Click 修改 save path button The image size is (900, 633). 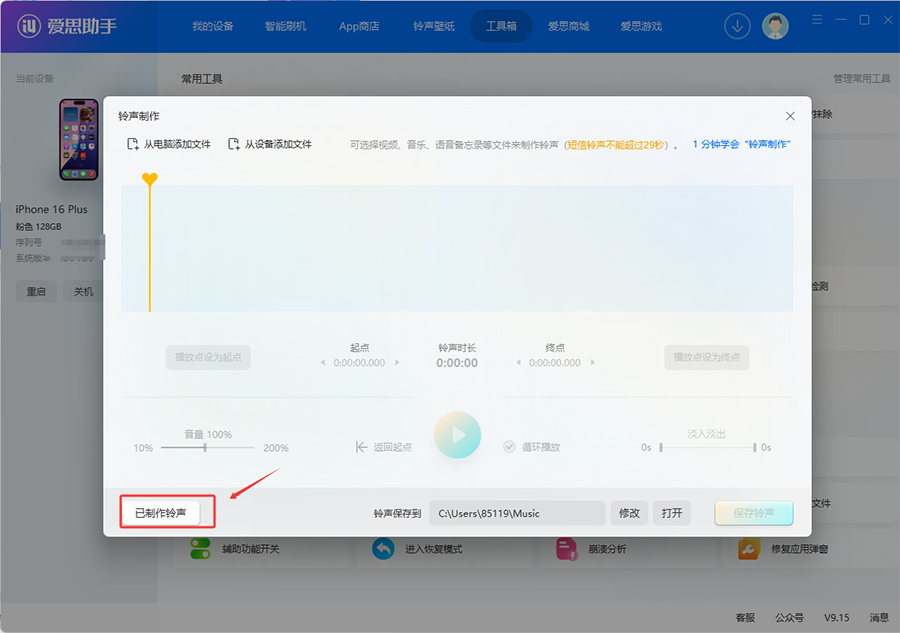pyautogui.click(x=629, y=513)
